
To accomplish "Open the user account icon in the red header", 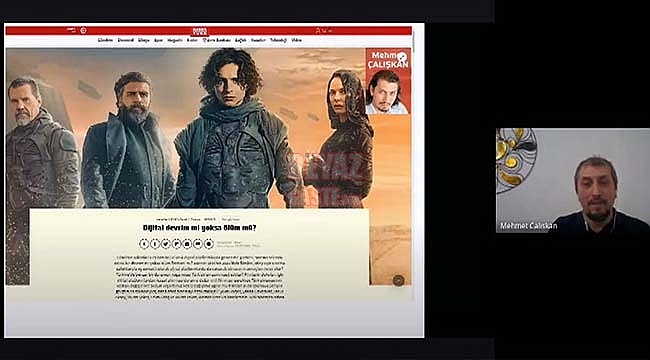I will (318, 30).
